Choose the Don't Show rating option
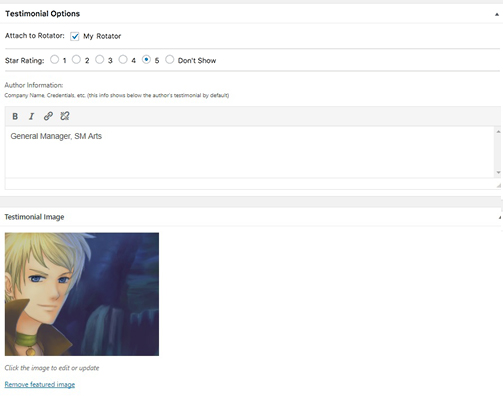Image resolution: width=503 pixels, height=396 pixels. pyautogui.click(x=169, y=60)
